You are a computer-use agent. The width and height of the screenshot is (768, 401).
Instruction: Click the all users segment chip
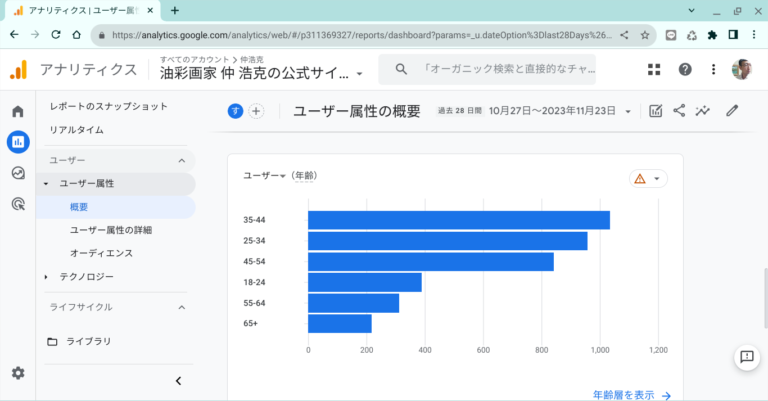[x=235, y=111]
